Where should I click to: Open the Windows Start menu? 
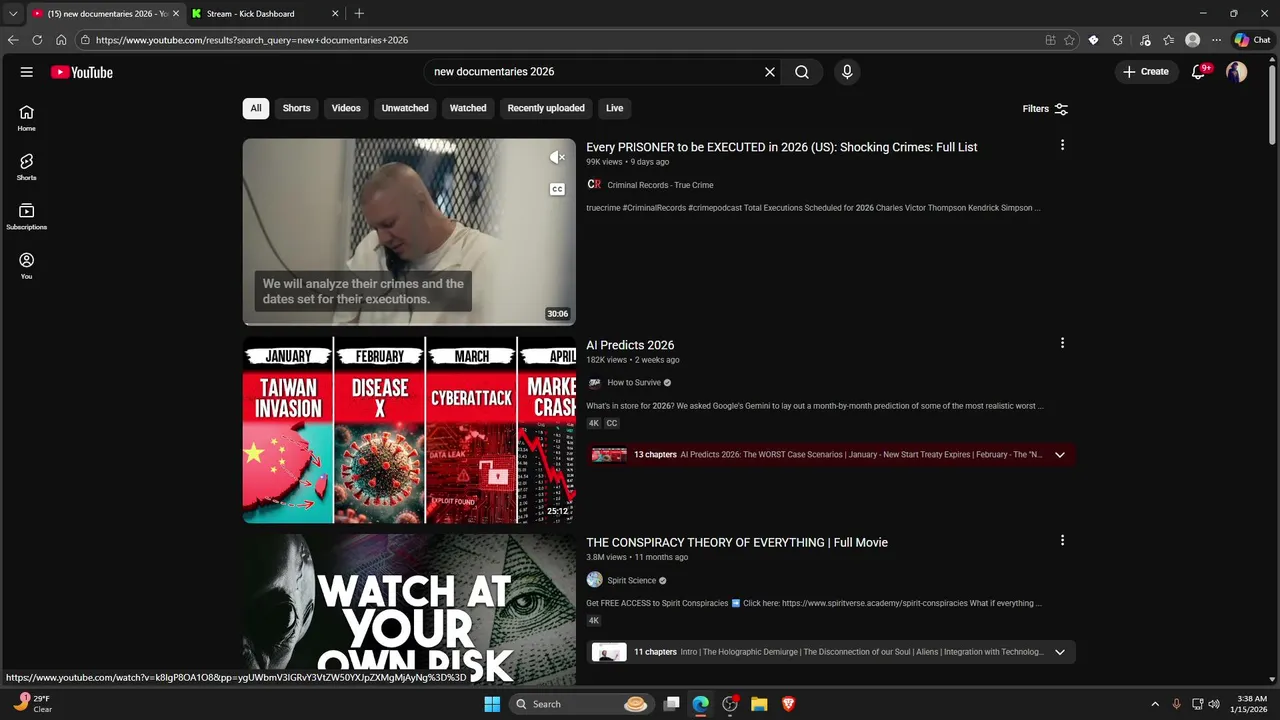pyautogui.click(x=492, y=704)
